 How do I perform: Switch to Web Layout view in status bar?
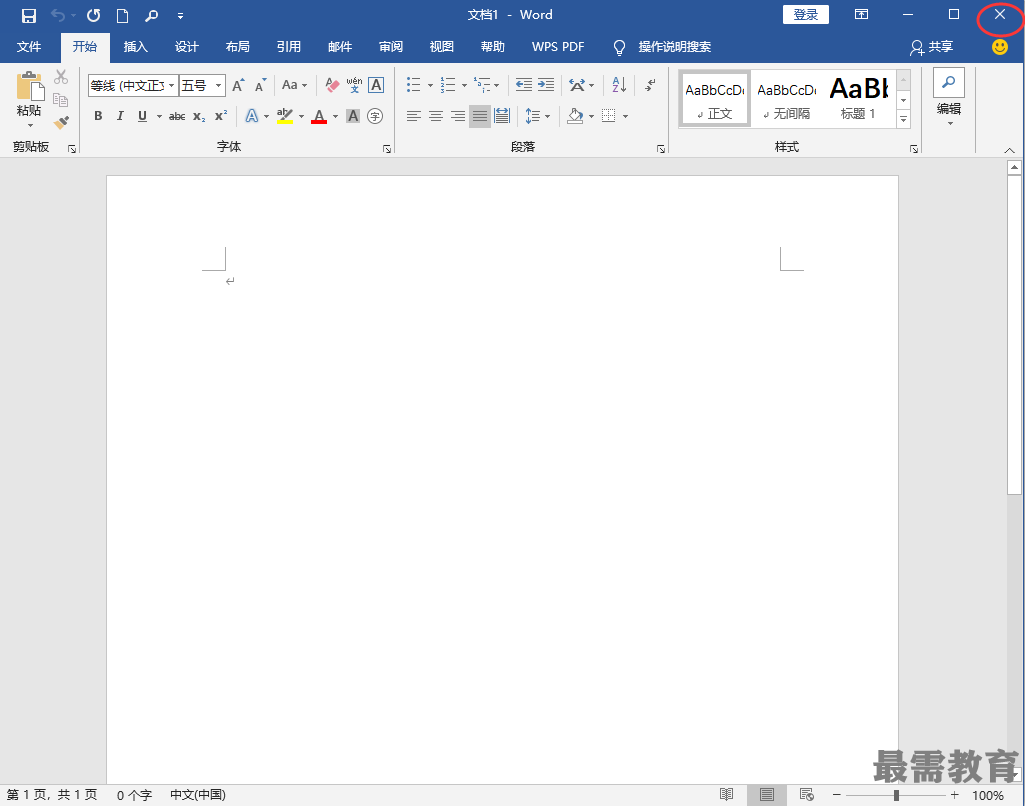(807, 794)
